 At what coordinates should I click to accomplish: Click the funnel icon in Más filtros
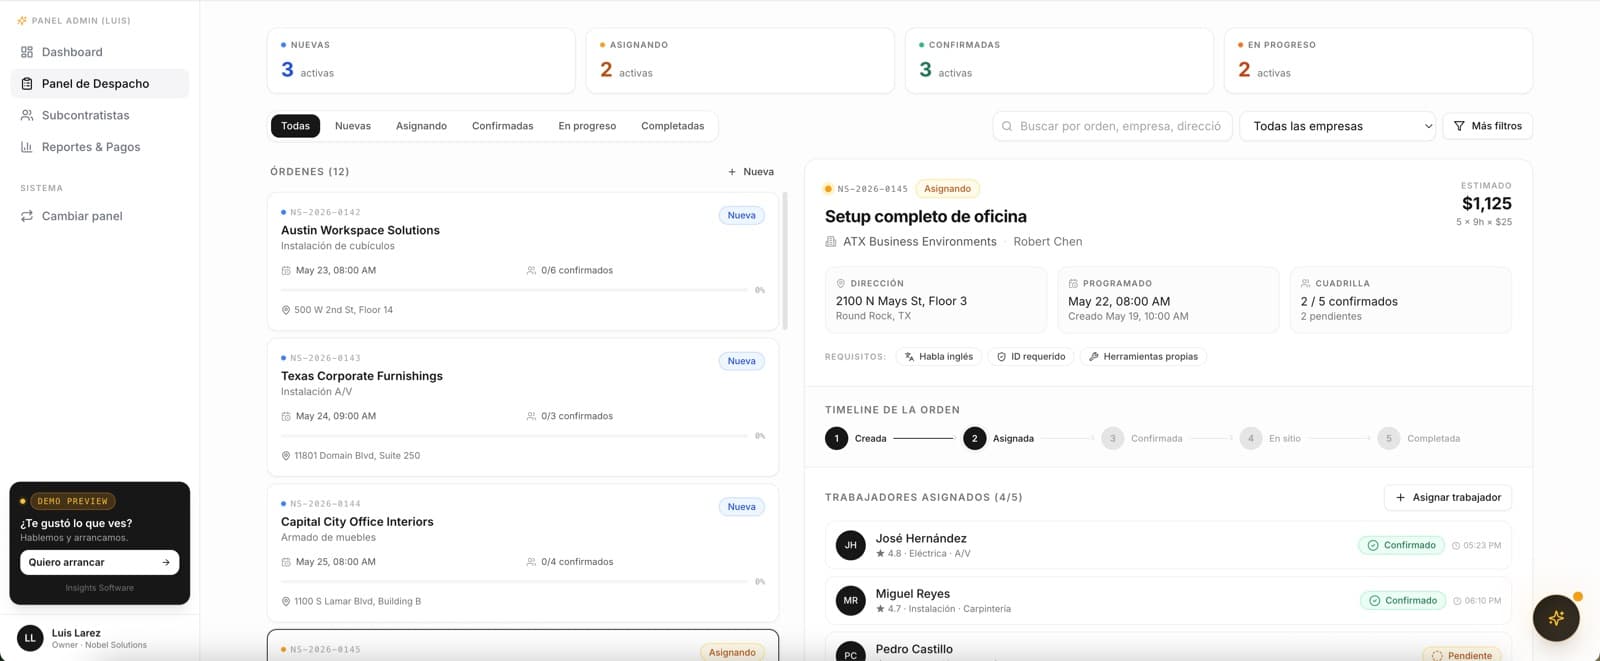click(x=1459, y=126)
